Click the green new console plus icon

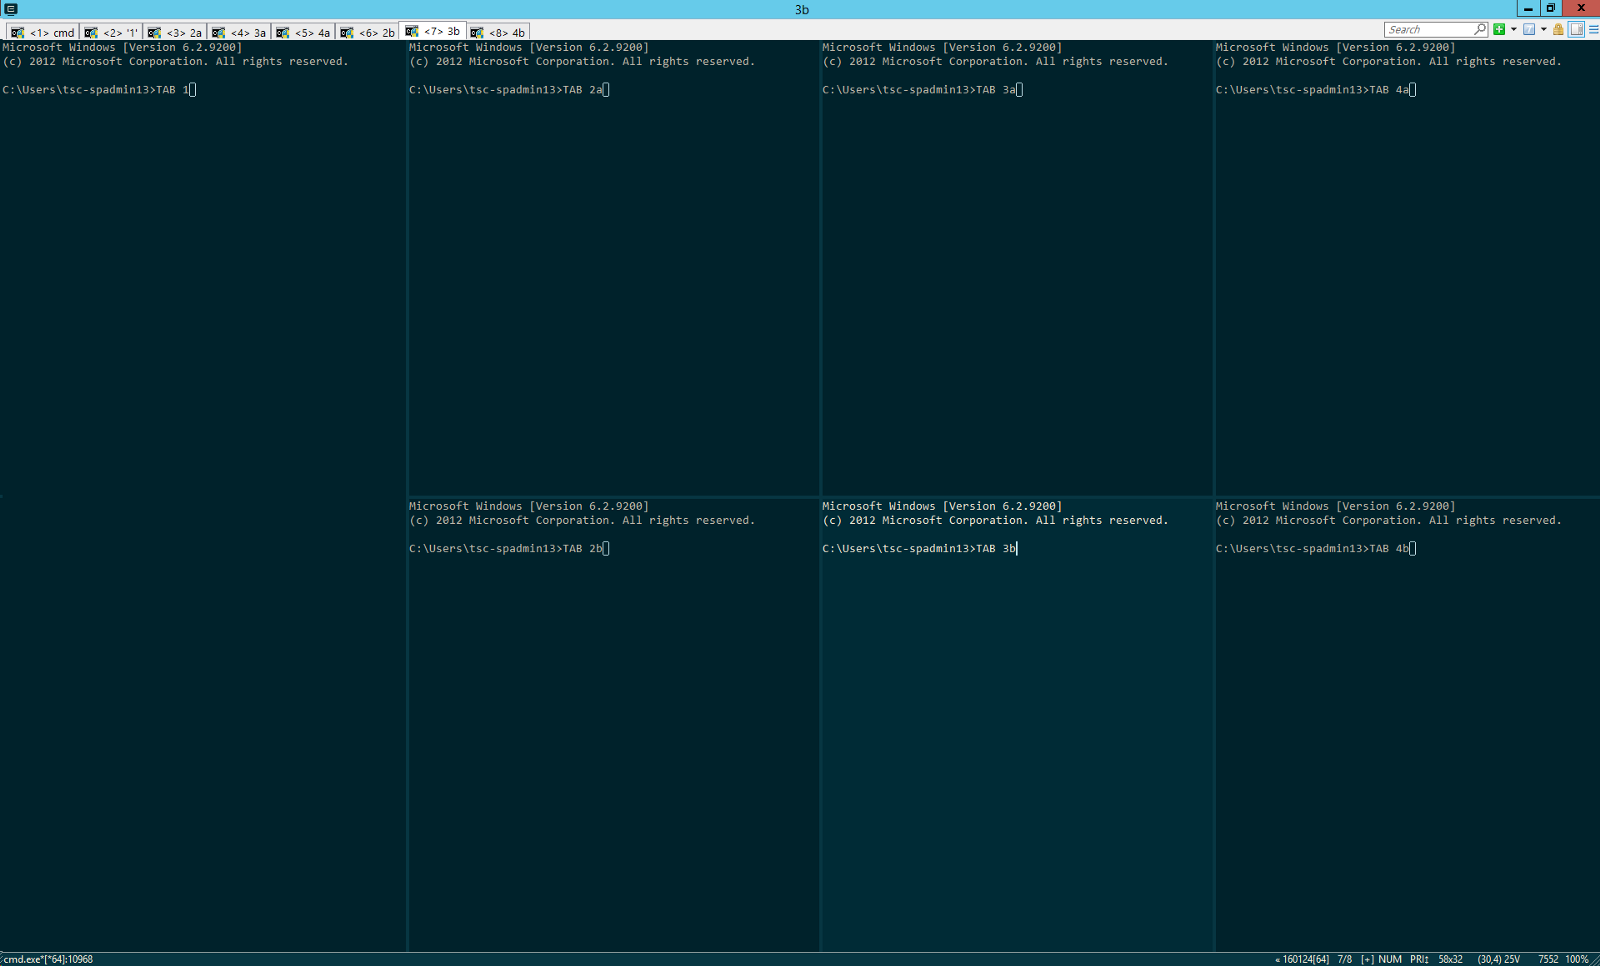[1499, 30]
